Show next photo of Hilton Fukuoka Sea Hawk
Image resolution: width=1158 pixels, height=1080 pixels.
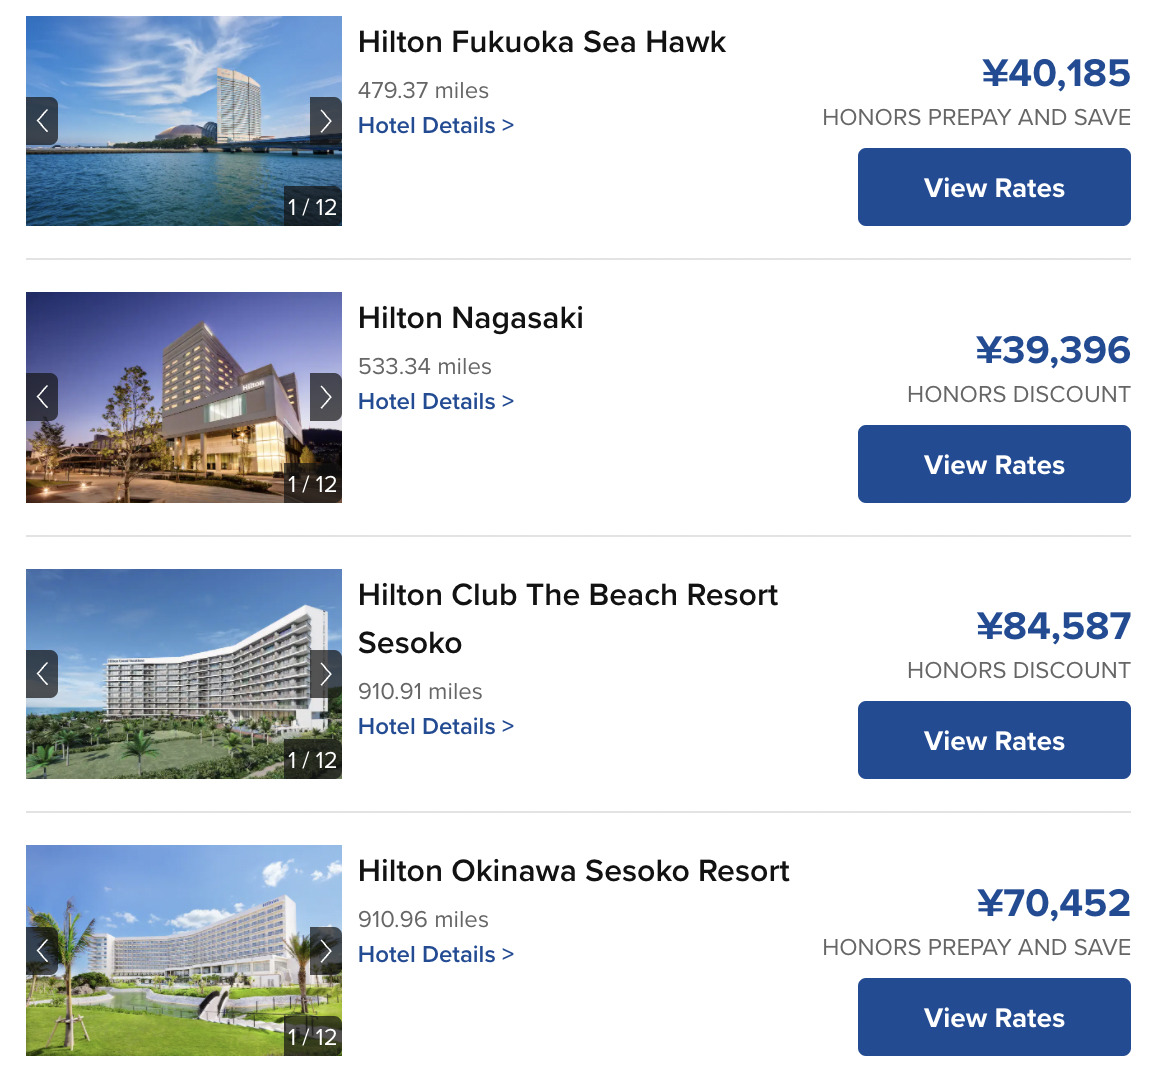pyautogui.click(x=326, y=120)
